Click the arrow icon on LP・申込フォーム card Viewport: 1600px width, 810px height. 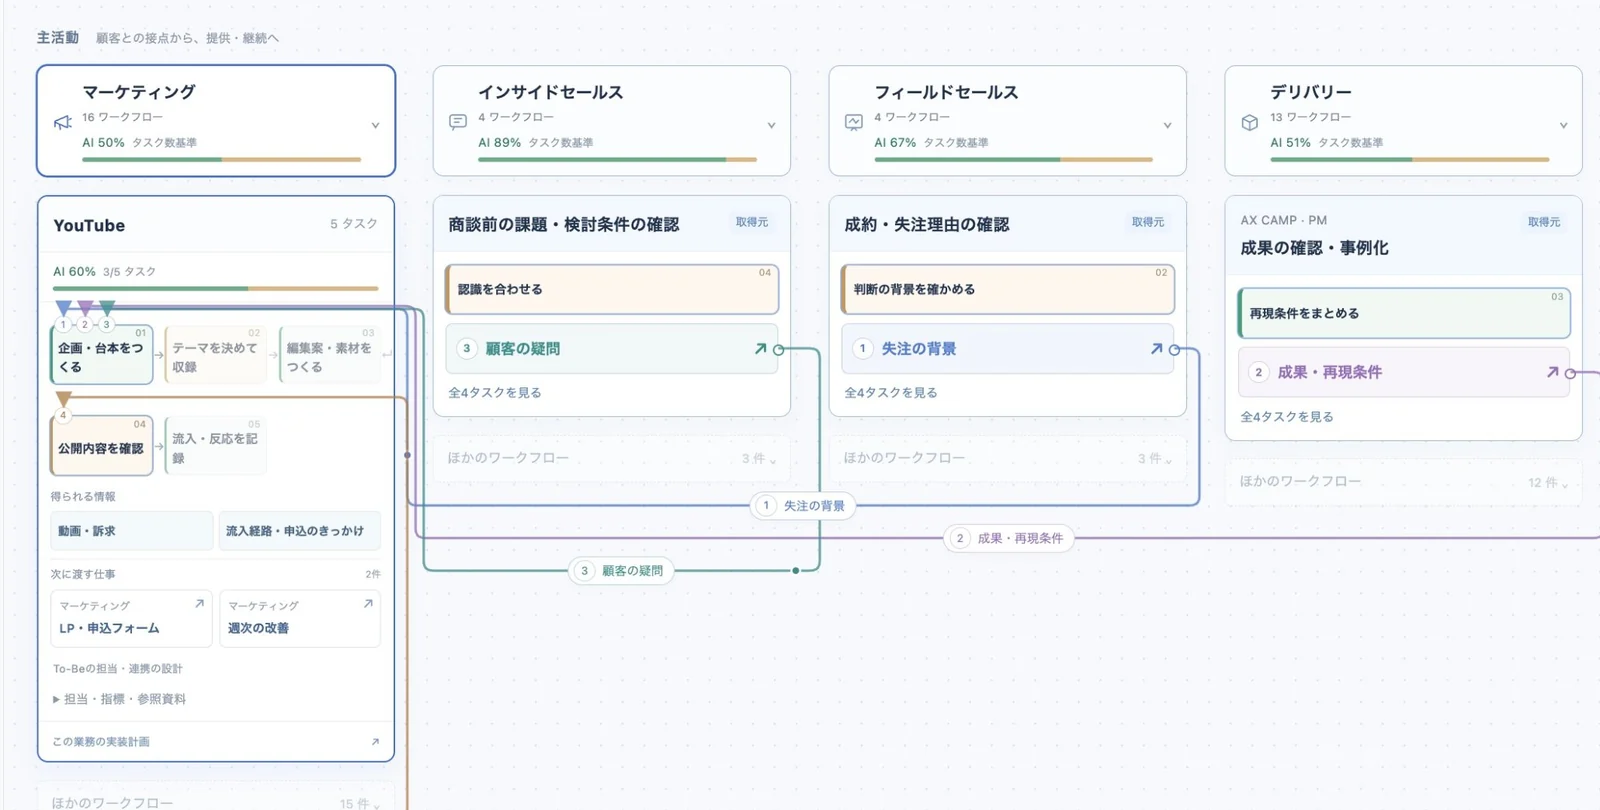199,604
